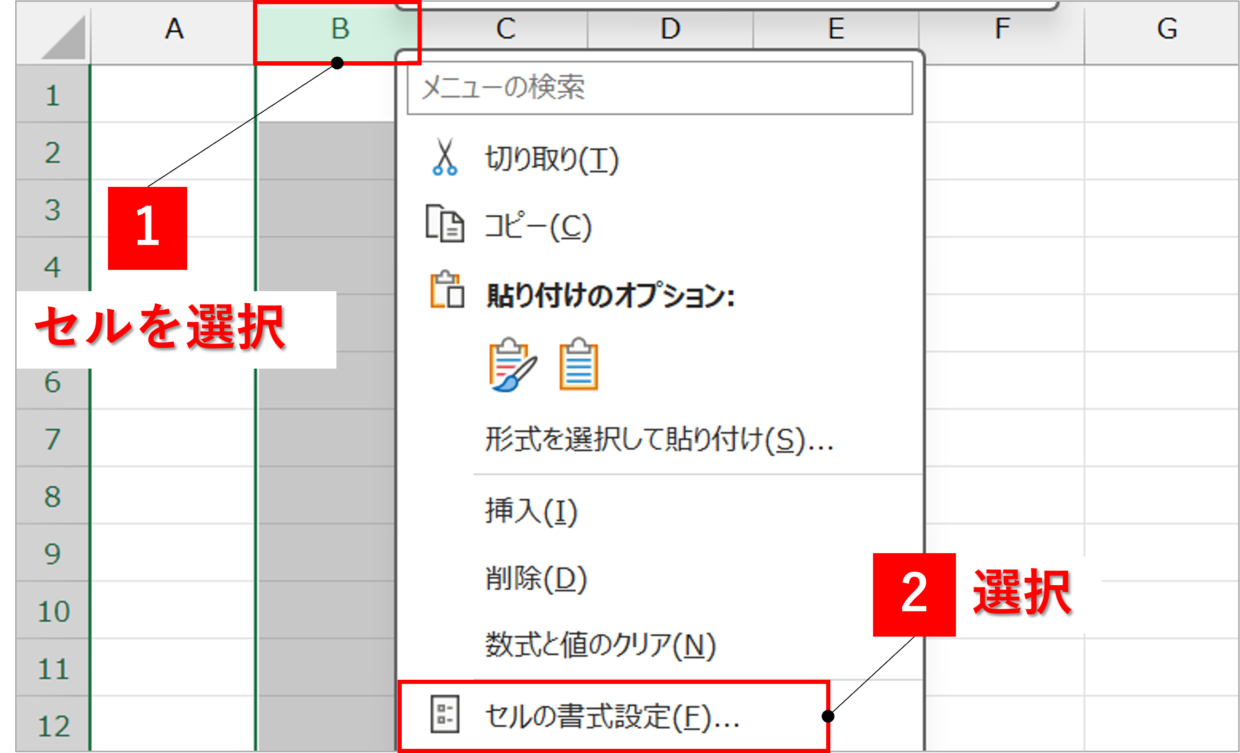The height and width of the screenshot is (753, 1240).
Task: Select row 10 header
Action: pos(51,610)
